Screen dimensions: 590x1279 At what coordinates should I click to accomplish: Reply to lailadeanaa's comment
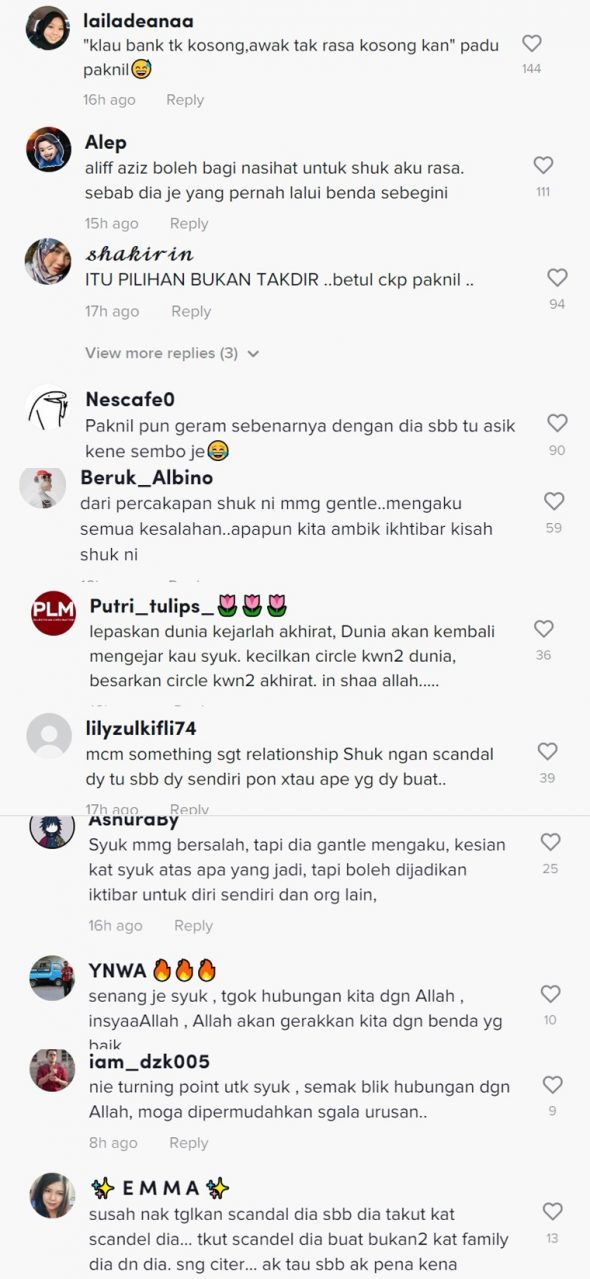185,100
